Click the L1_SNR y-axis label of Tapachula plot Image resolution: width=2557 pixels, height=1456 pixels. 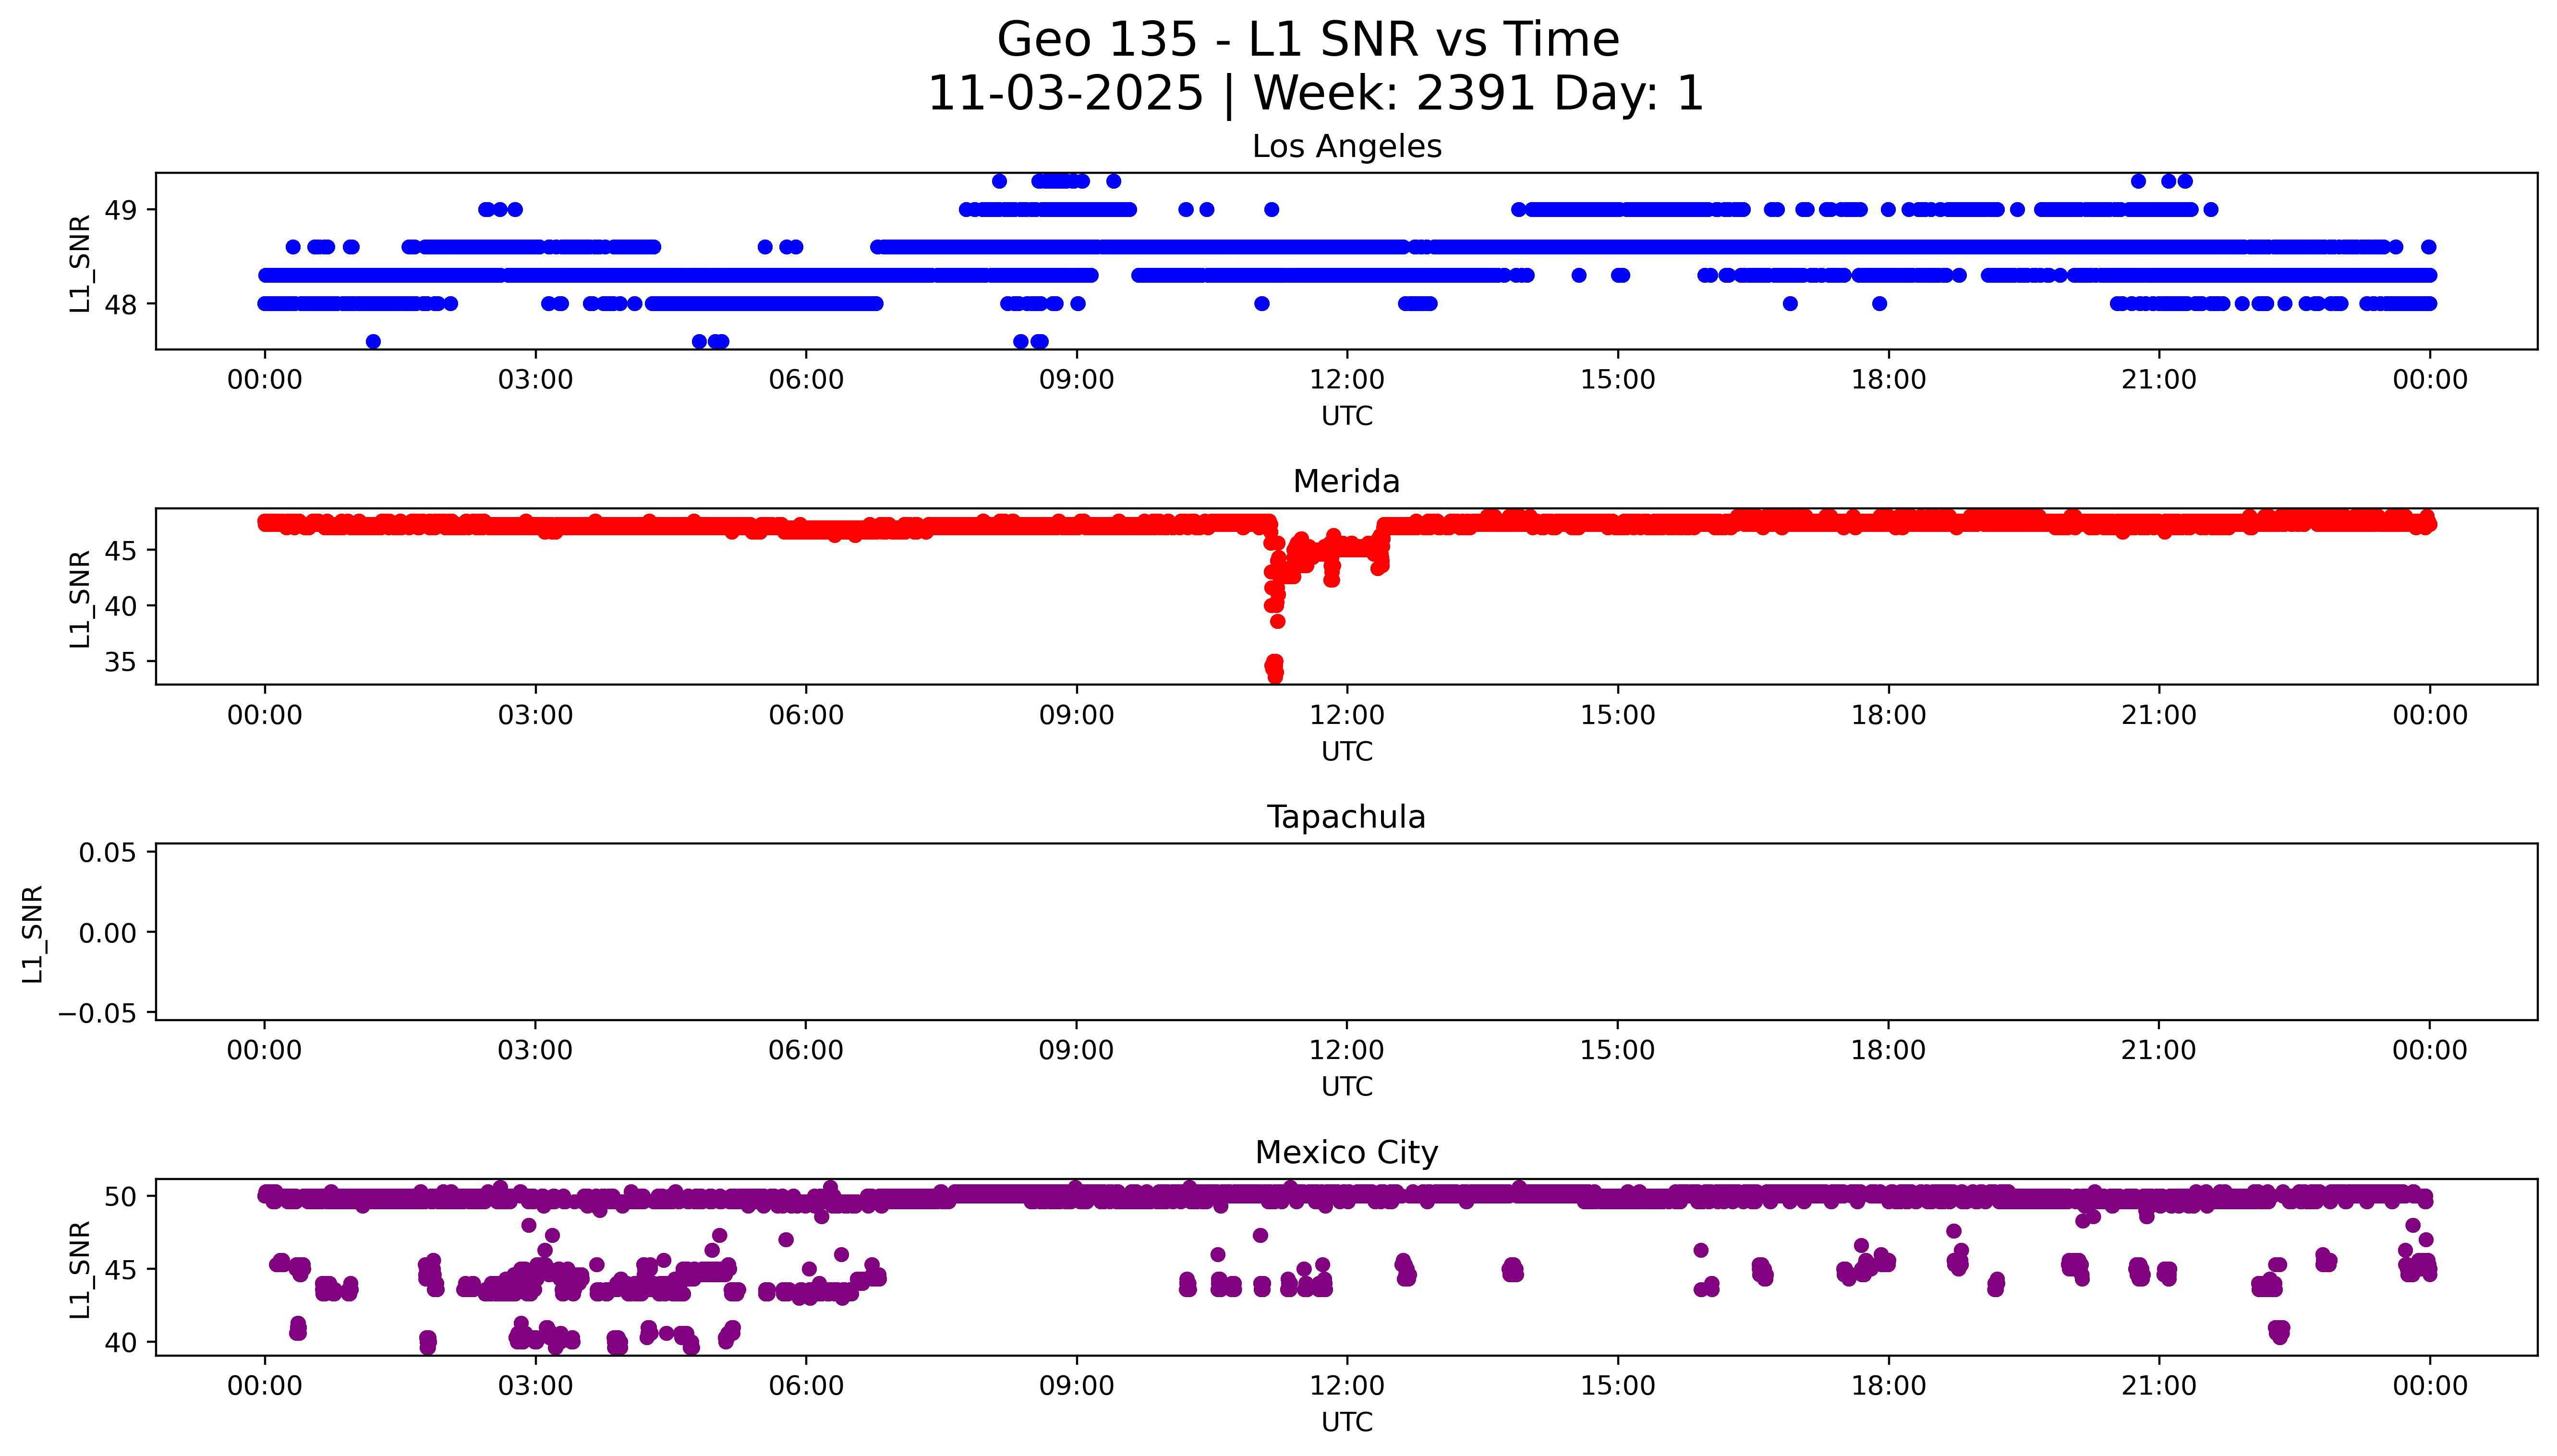coord(33,933)
